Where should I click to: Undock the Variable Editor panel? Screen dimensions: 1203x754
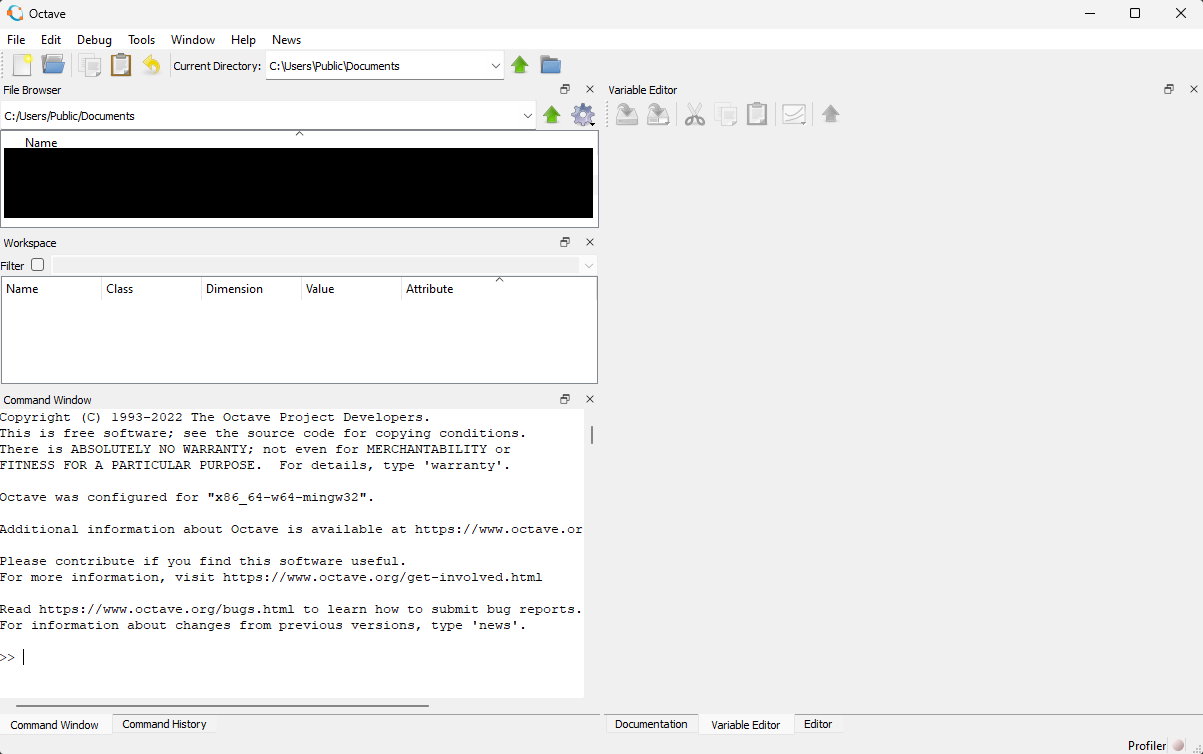(x=1169, y=89)
